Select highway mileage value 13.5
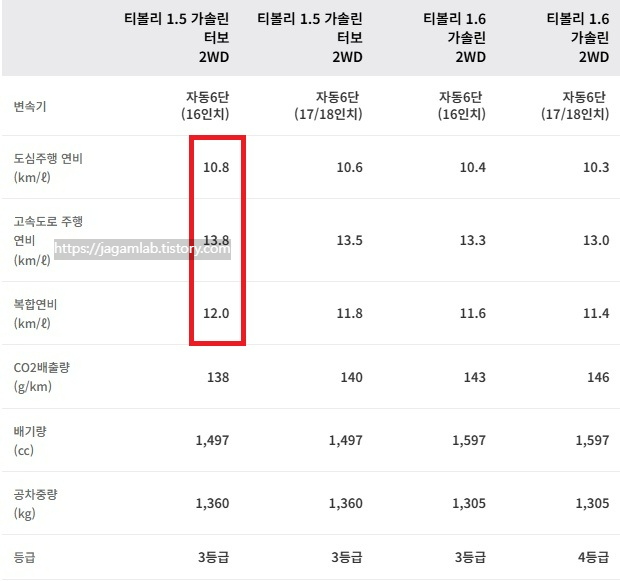This screenshot has height=581, width=620. tap(350, 240)
